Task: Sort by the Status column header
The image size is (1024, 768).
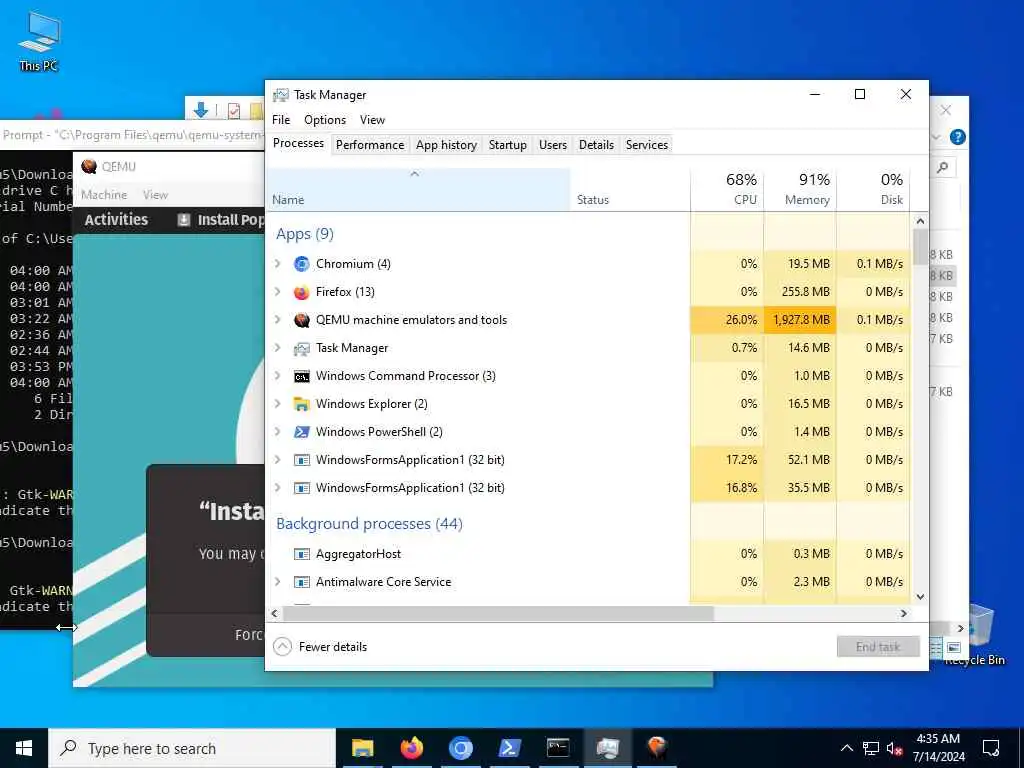Action: pyautogui.click(x=630, y=189)
